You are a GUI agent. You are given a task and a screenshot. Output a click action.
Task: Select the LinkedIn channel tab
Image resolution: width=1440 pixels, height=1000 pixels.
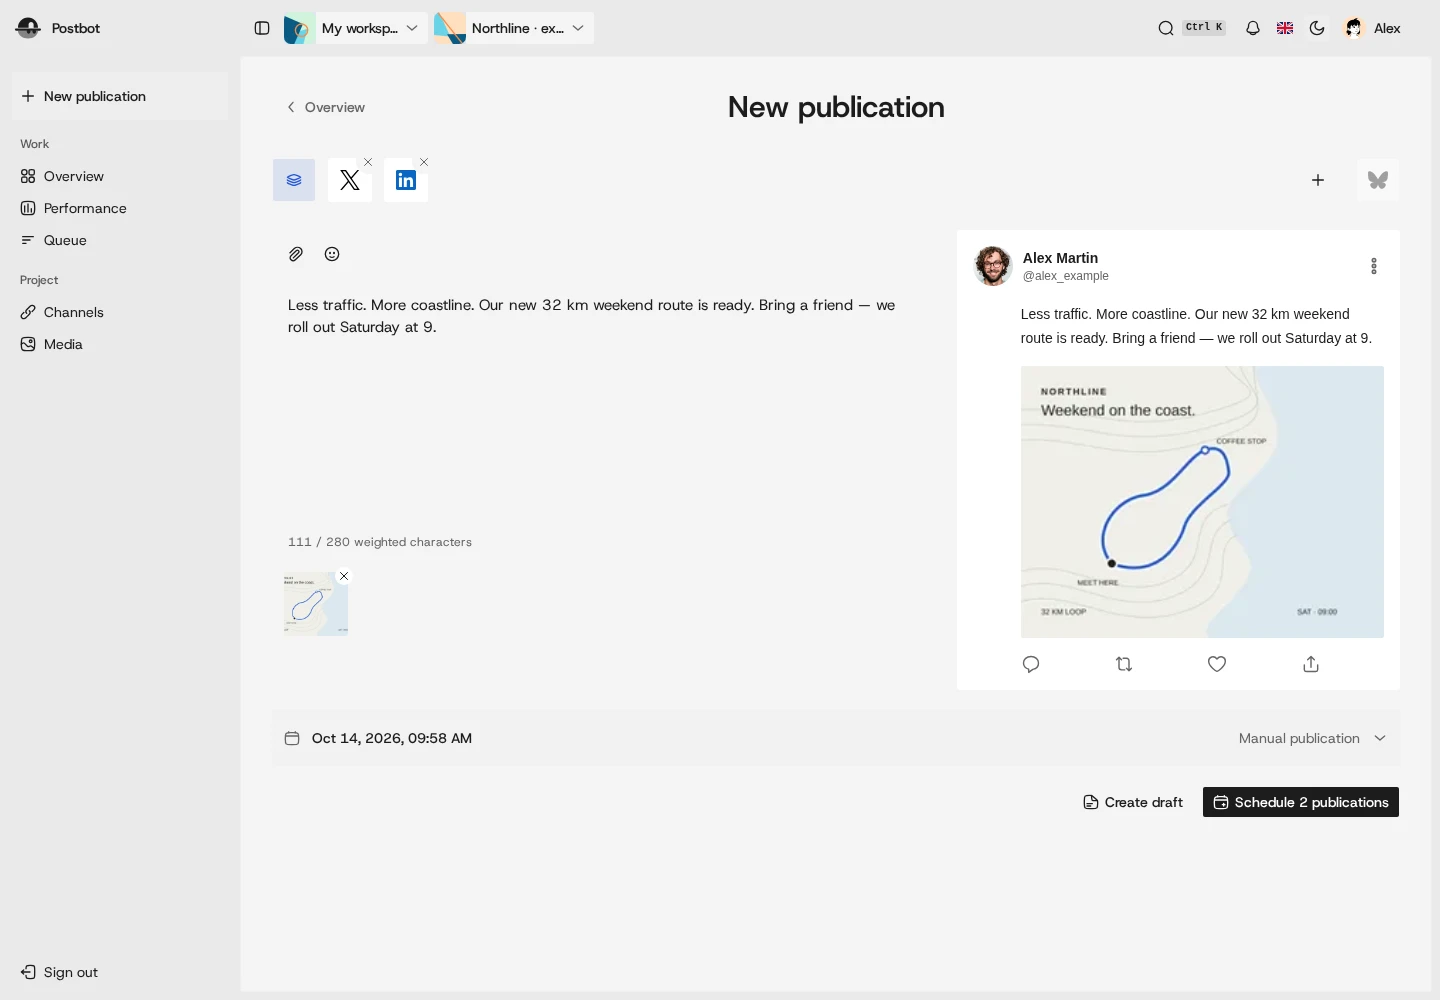(406, 180)
